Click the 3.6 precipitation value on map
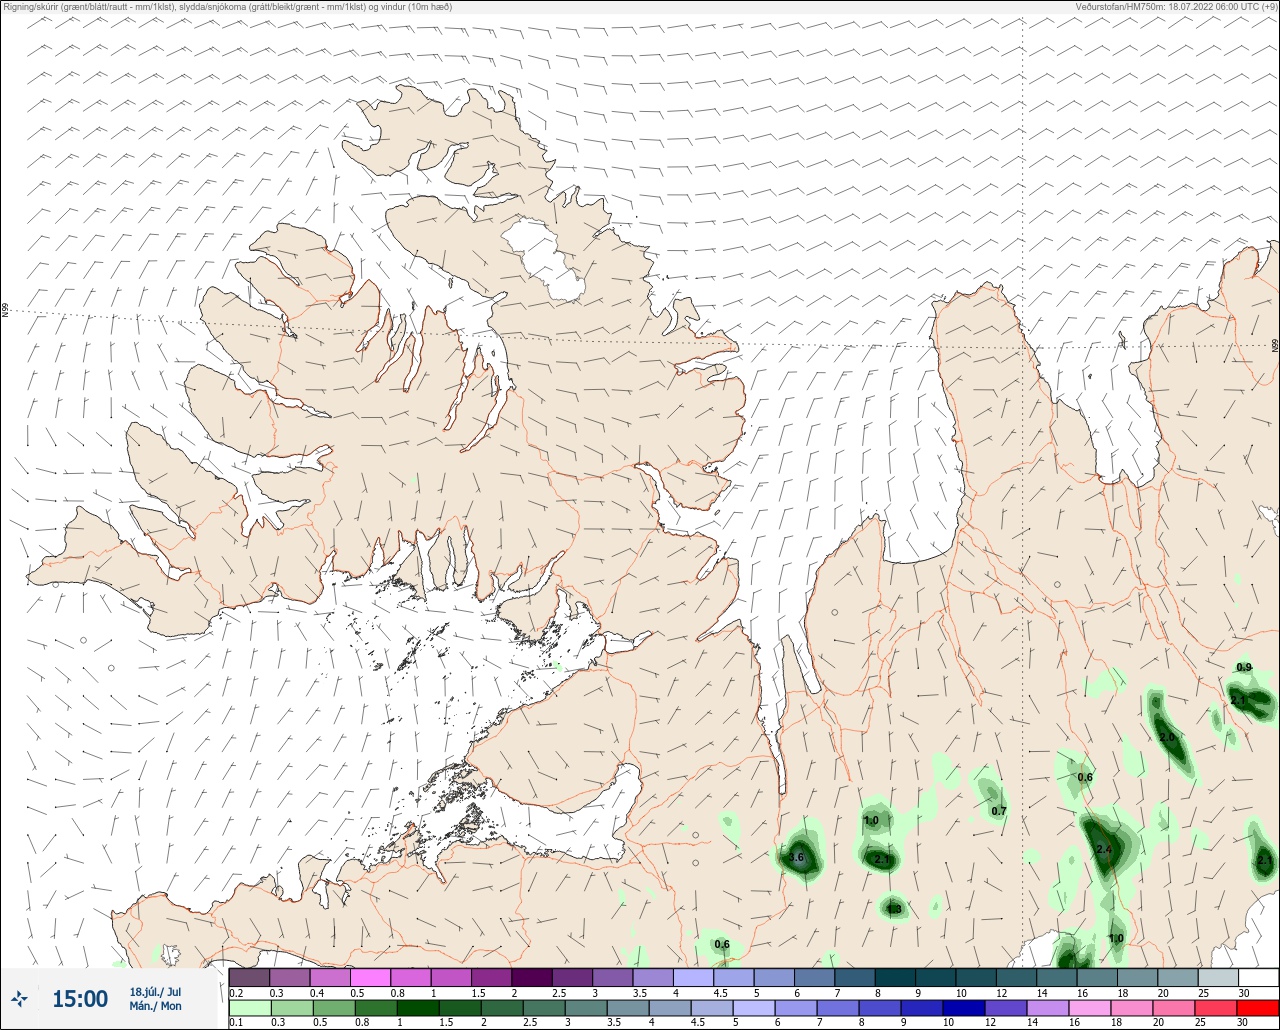The image size is (1280, 1030). 796,858
